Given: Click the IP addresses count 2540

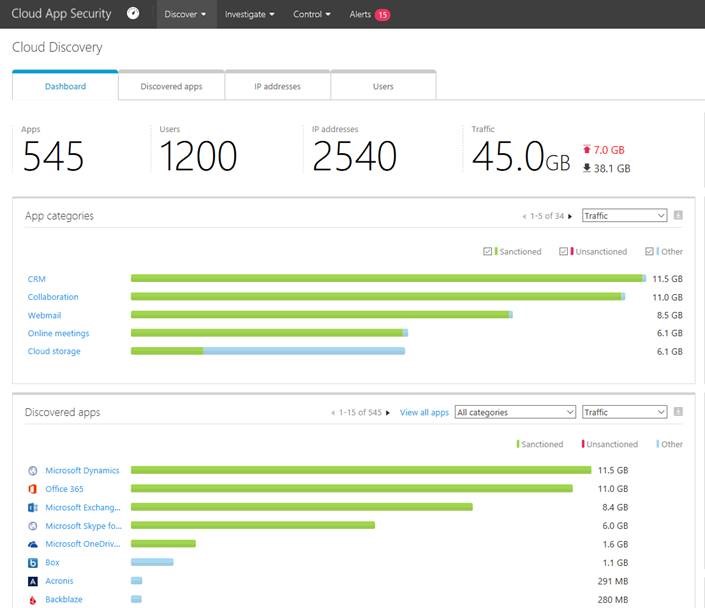Looking at the screenshot, I should point(354,156).
